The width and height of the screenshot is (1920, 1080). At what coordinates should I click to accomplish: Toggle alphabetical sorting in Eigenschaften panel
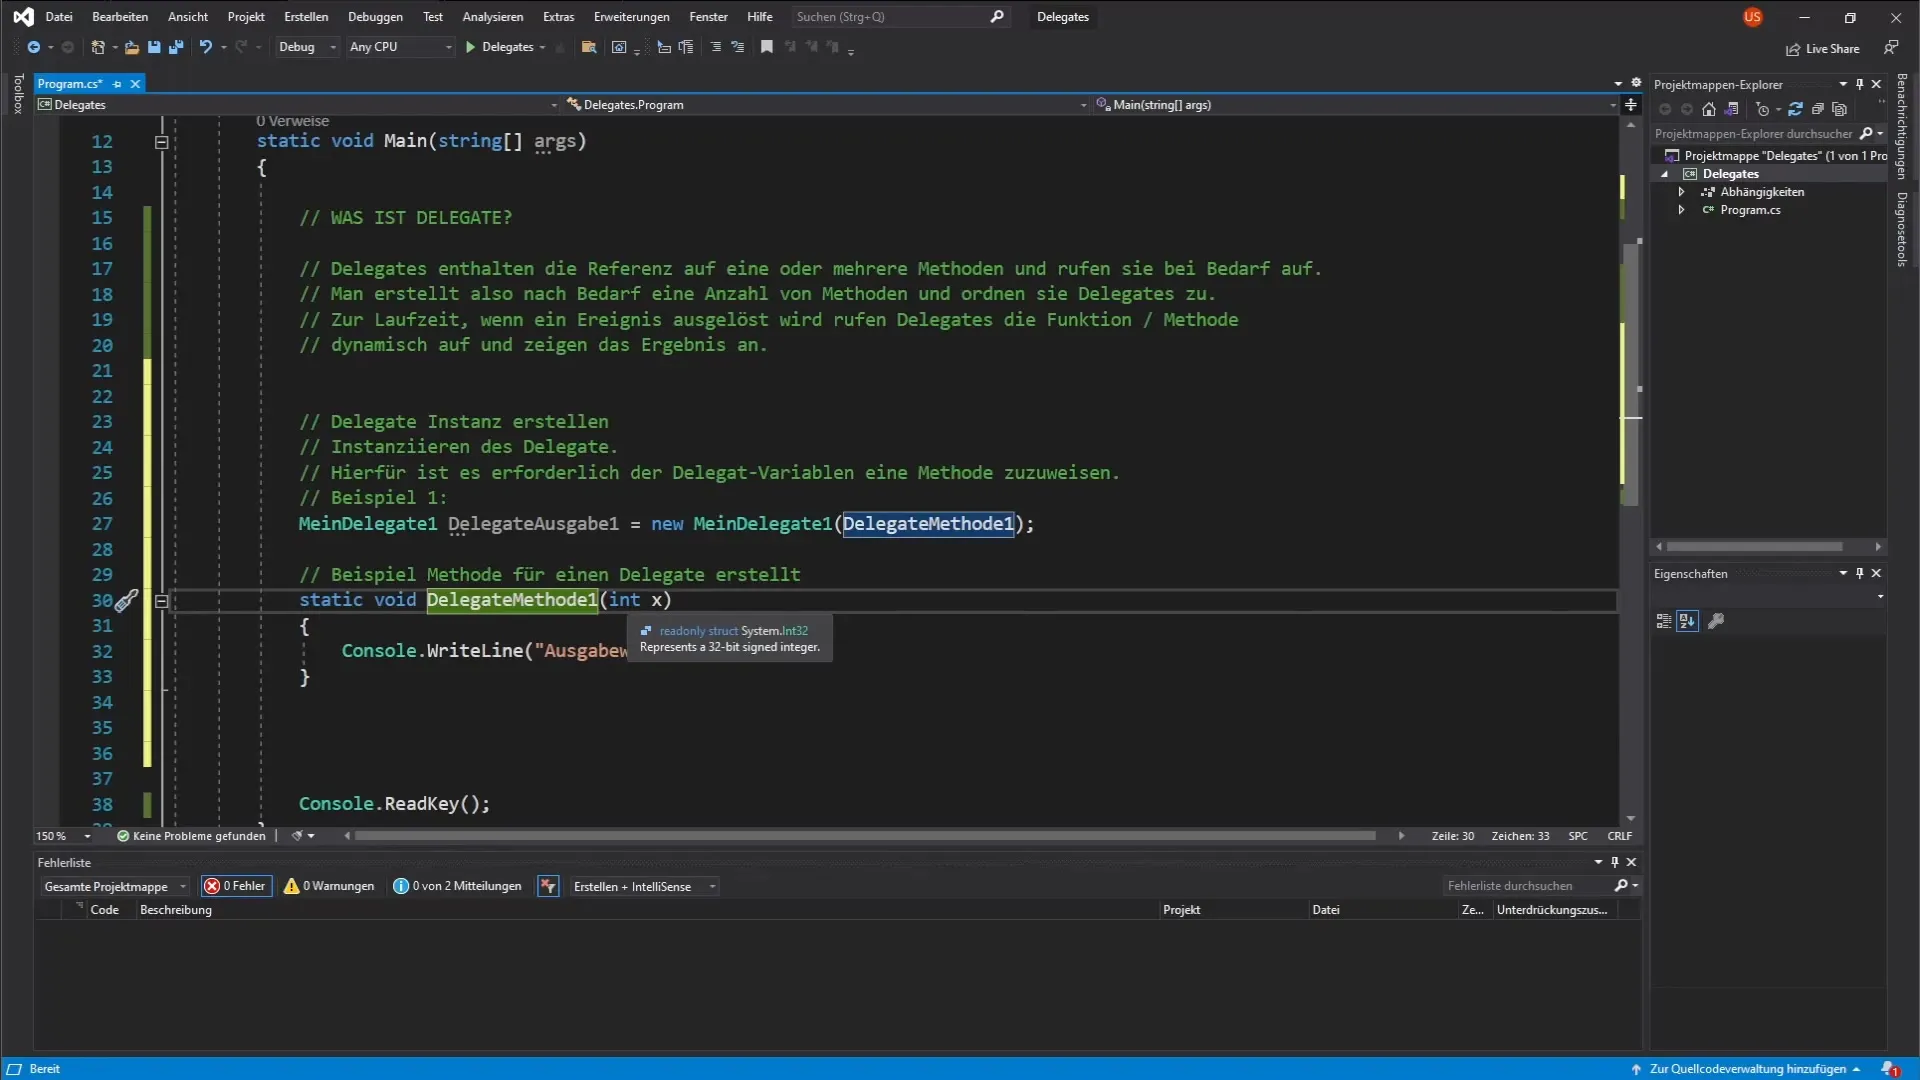point(1687,621)
